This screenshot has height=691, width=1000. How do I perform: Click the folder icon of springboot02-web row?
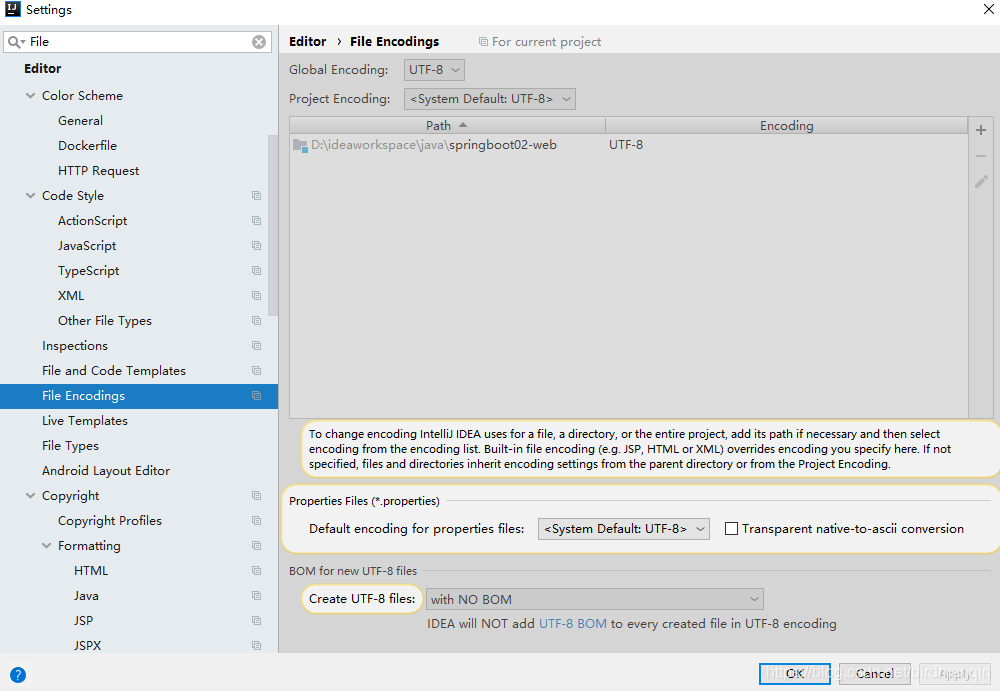(300, 145)
